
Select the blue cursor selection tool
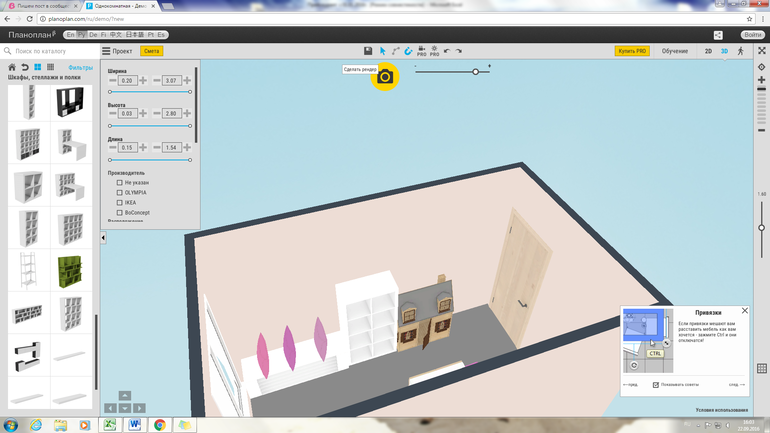(382, 51)
